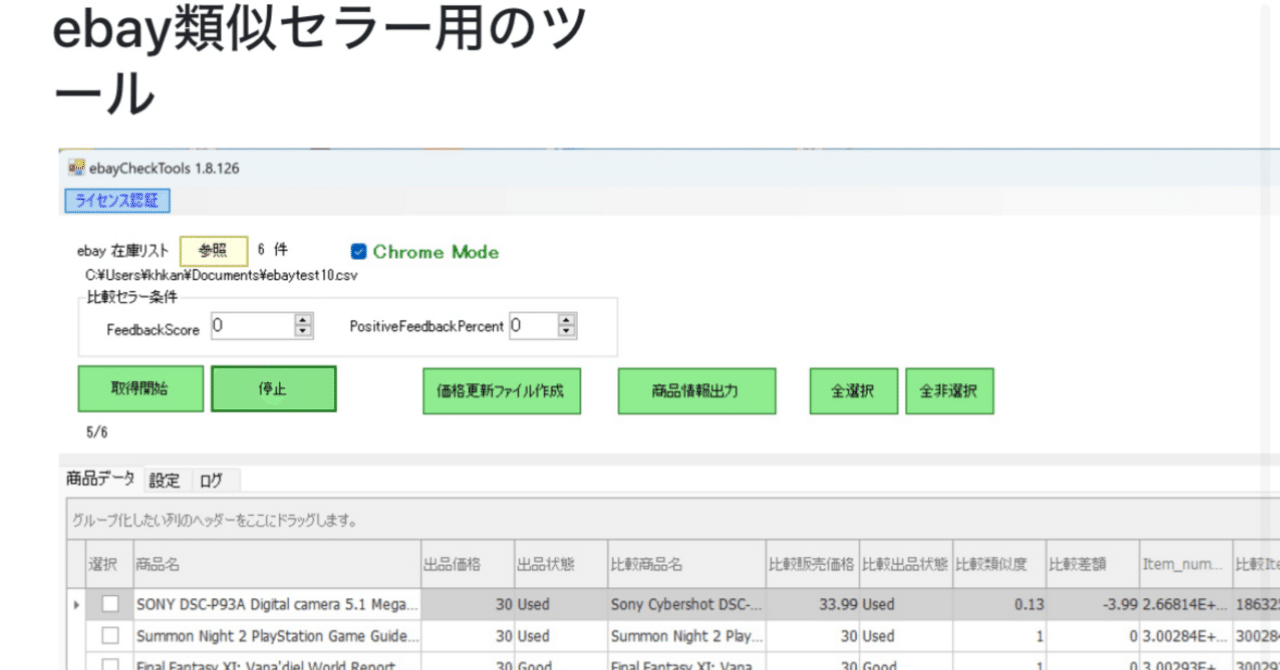Click the 全選択 button
Viewport: 1280px width, 670px height.
(x=852, y=391)
